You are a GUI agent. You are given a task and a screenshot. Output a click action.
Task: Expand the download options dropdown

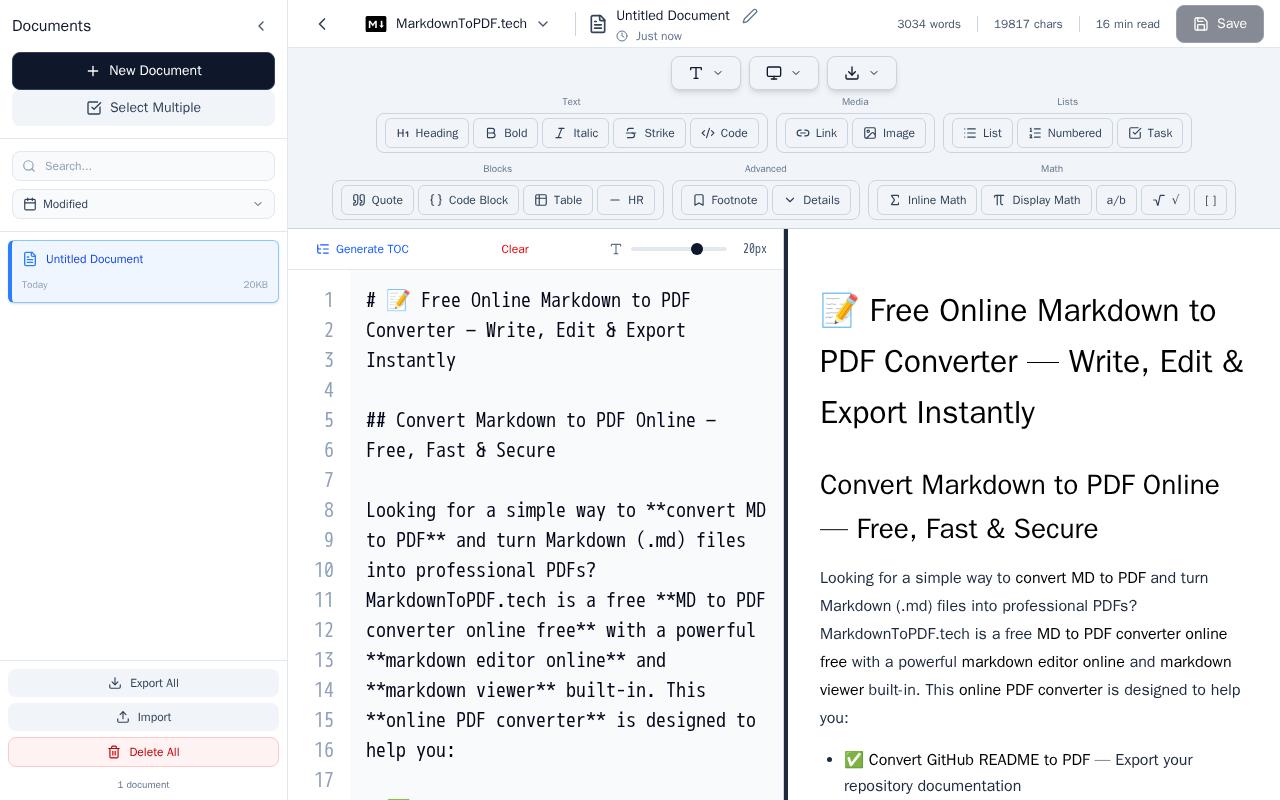[x=862, y=73]
